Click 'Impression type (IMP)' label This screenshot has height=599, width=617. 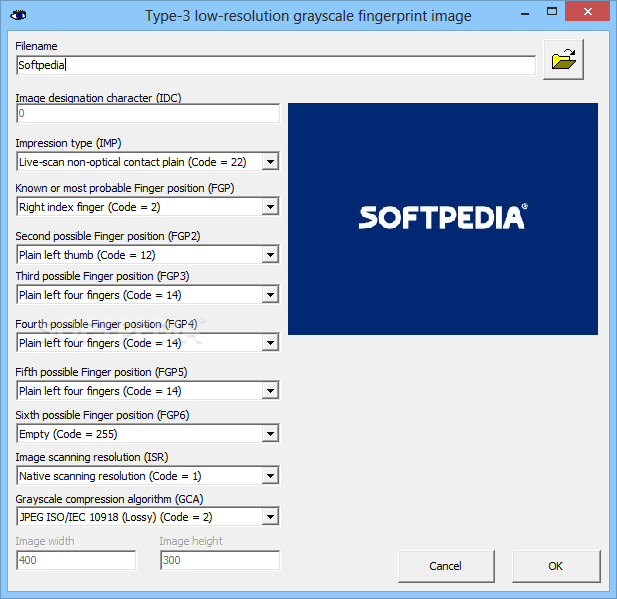click(68, 143)
